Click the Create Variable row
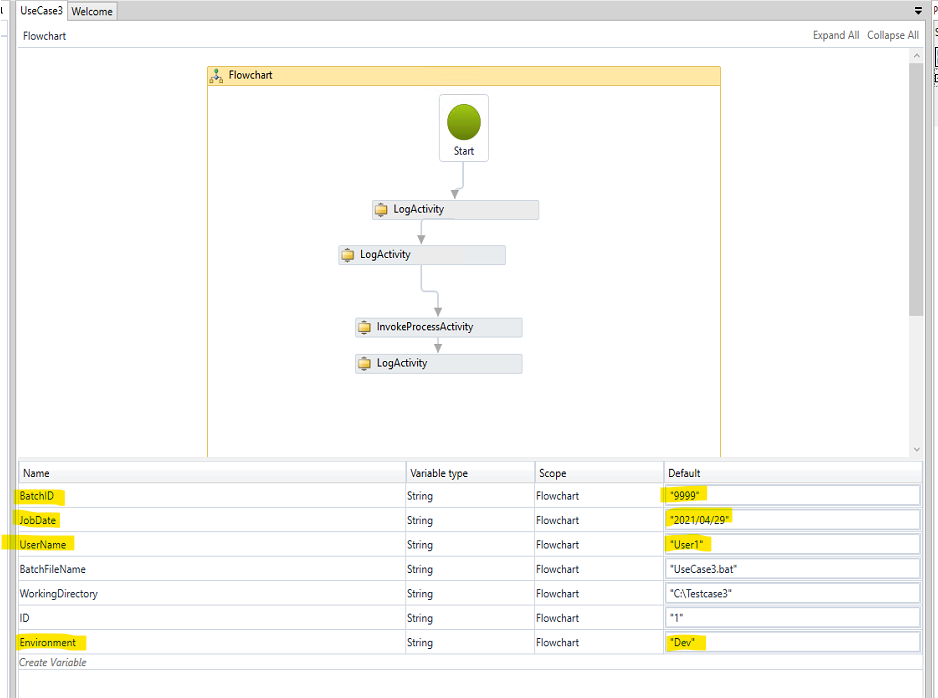 (x=53, y=662)
